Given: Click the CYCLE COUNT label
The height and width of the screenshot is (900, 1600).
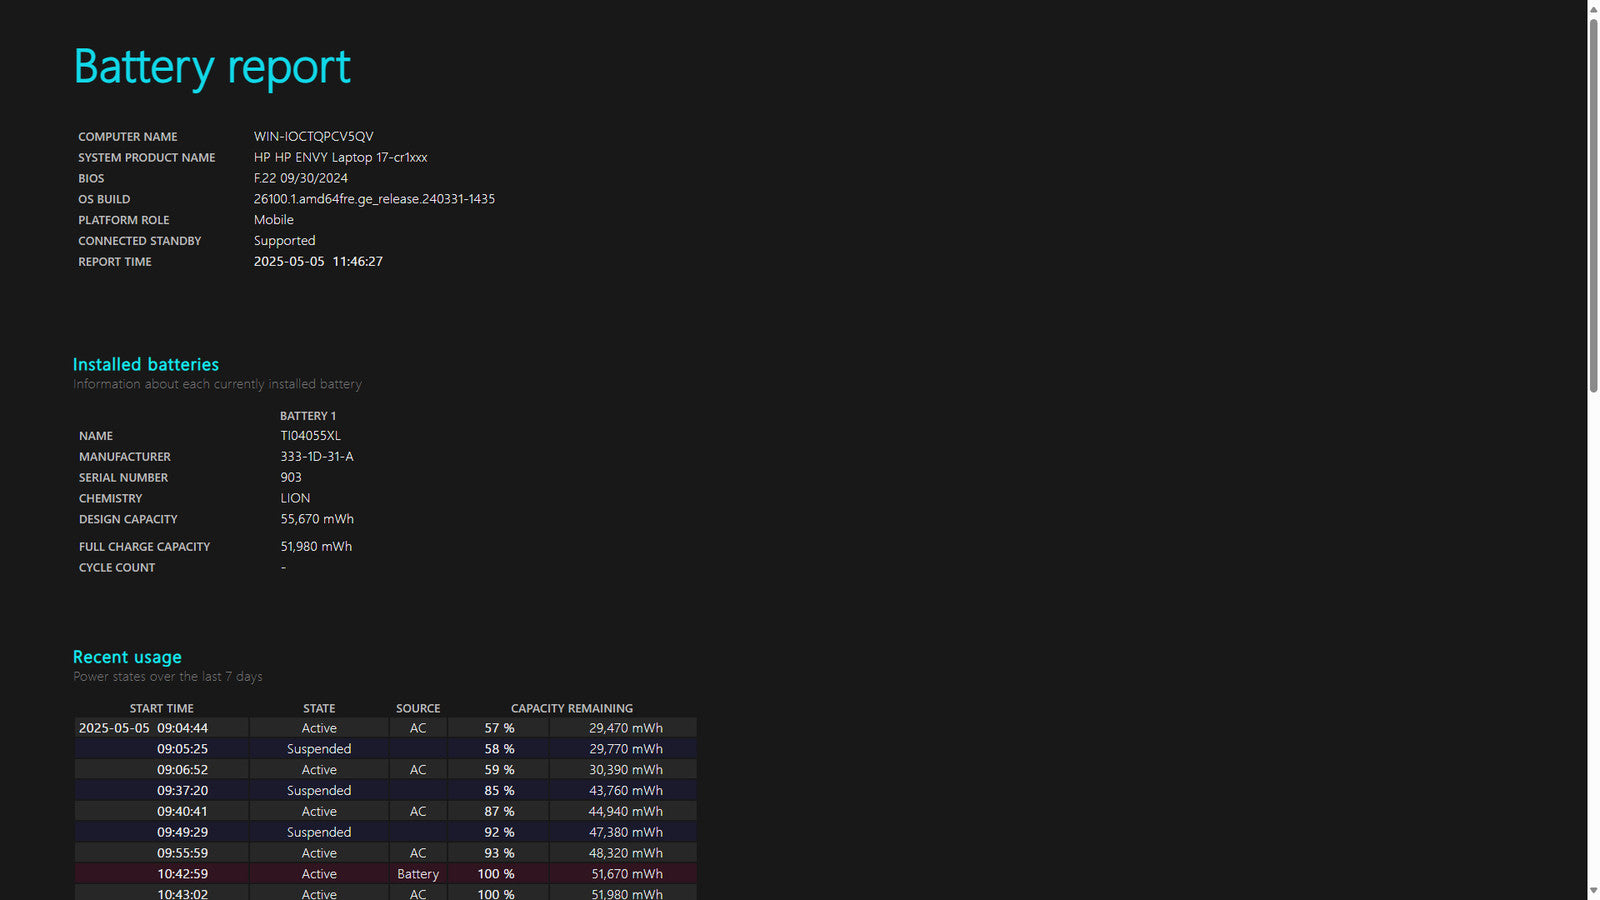Looking at the screenshot, I should point(117,567).
